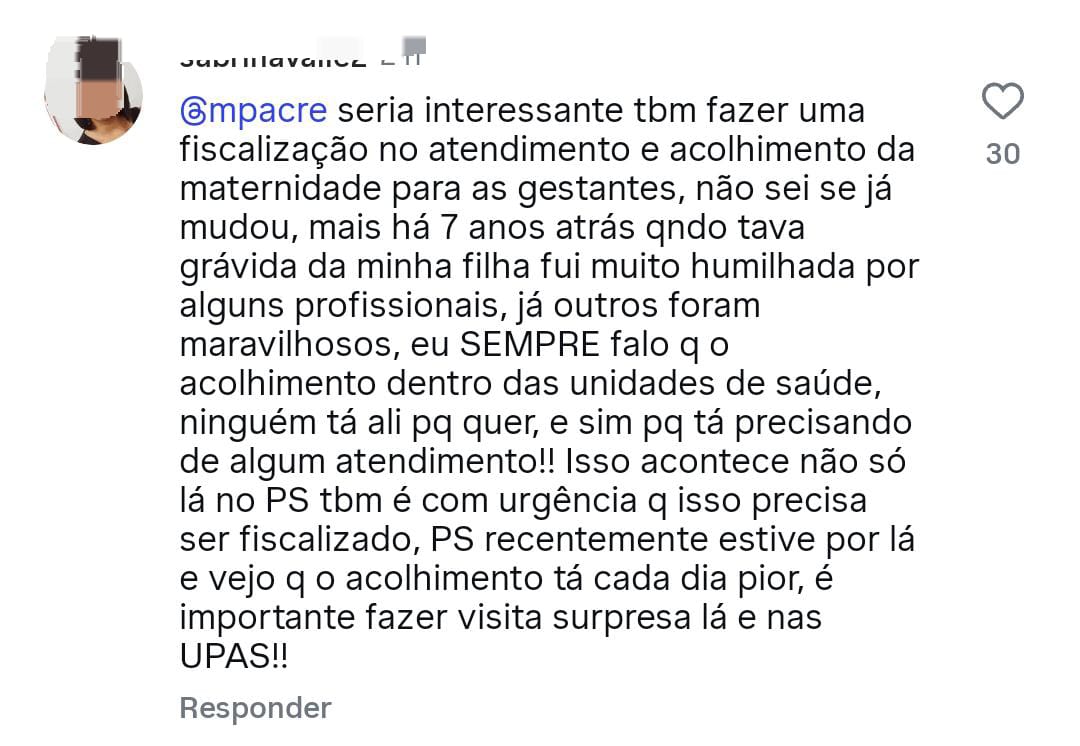Click the word maravilhosos in the comment
This screenshot has width=1080, height=746.
(x=279, y=344)
